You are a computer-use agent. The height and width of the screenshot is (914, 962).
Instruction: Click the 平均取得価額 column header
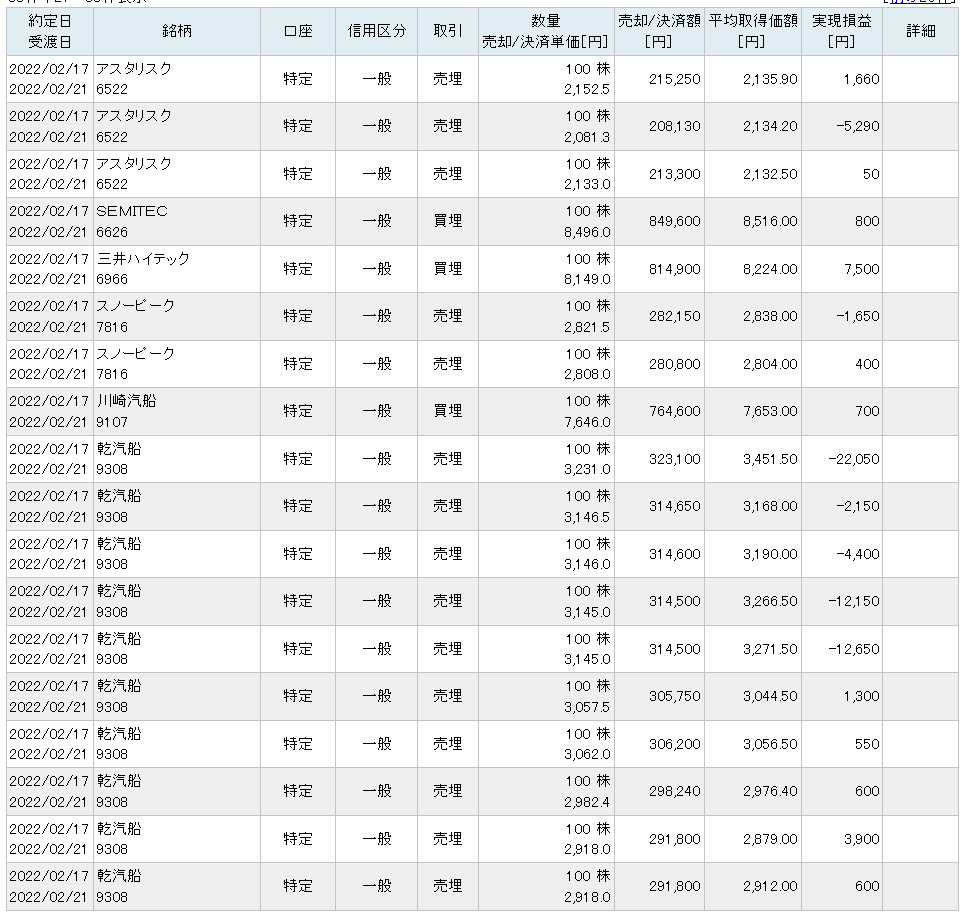tap(753, 31)
